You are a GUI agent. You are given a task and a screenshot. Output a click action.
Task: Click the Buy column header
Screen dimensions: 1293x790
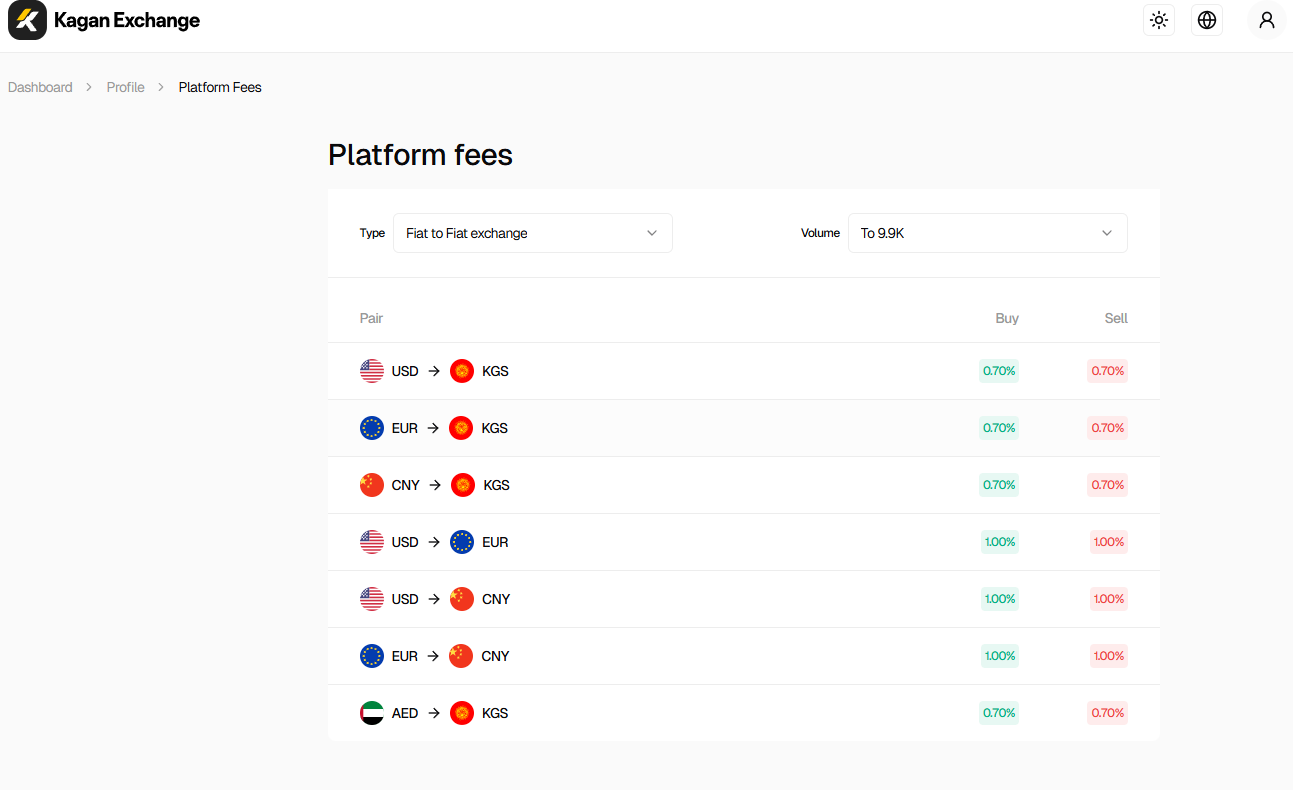(x=1007, y=318)
